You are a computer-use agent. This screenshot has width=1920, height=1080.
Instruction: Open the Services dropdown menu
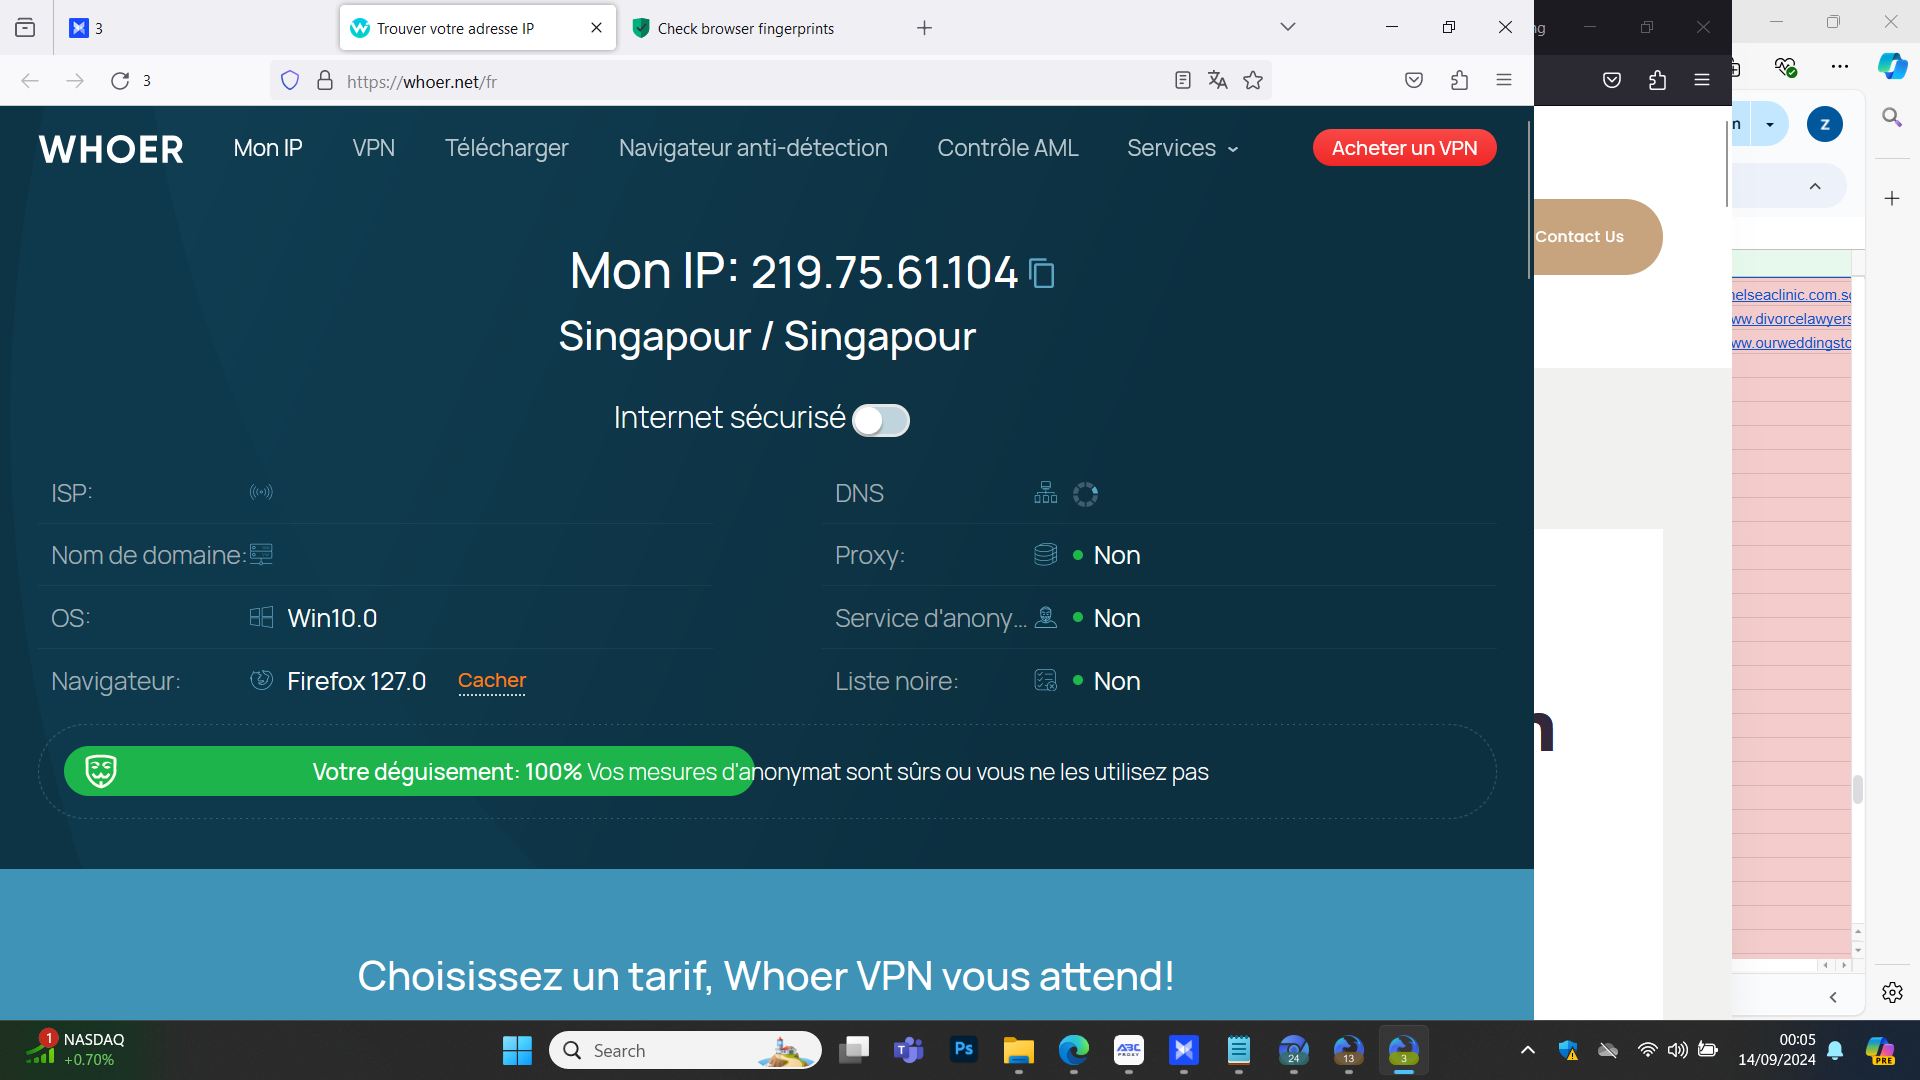point(1183,148)
